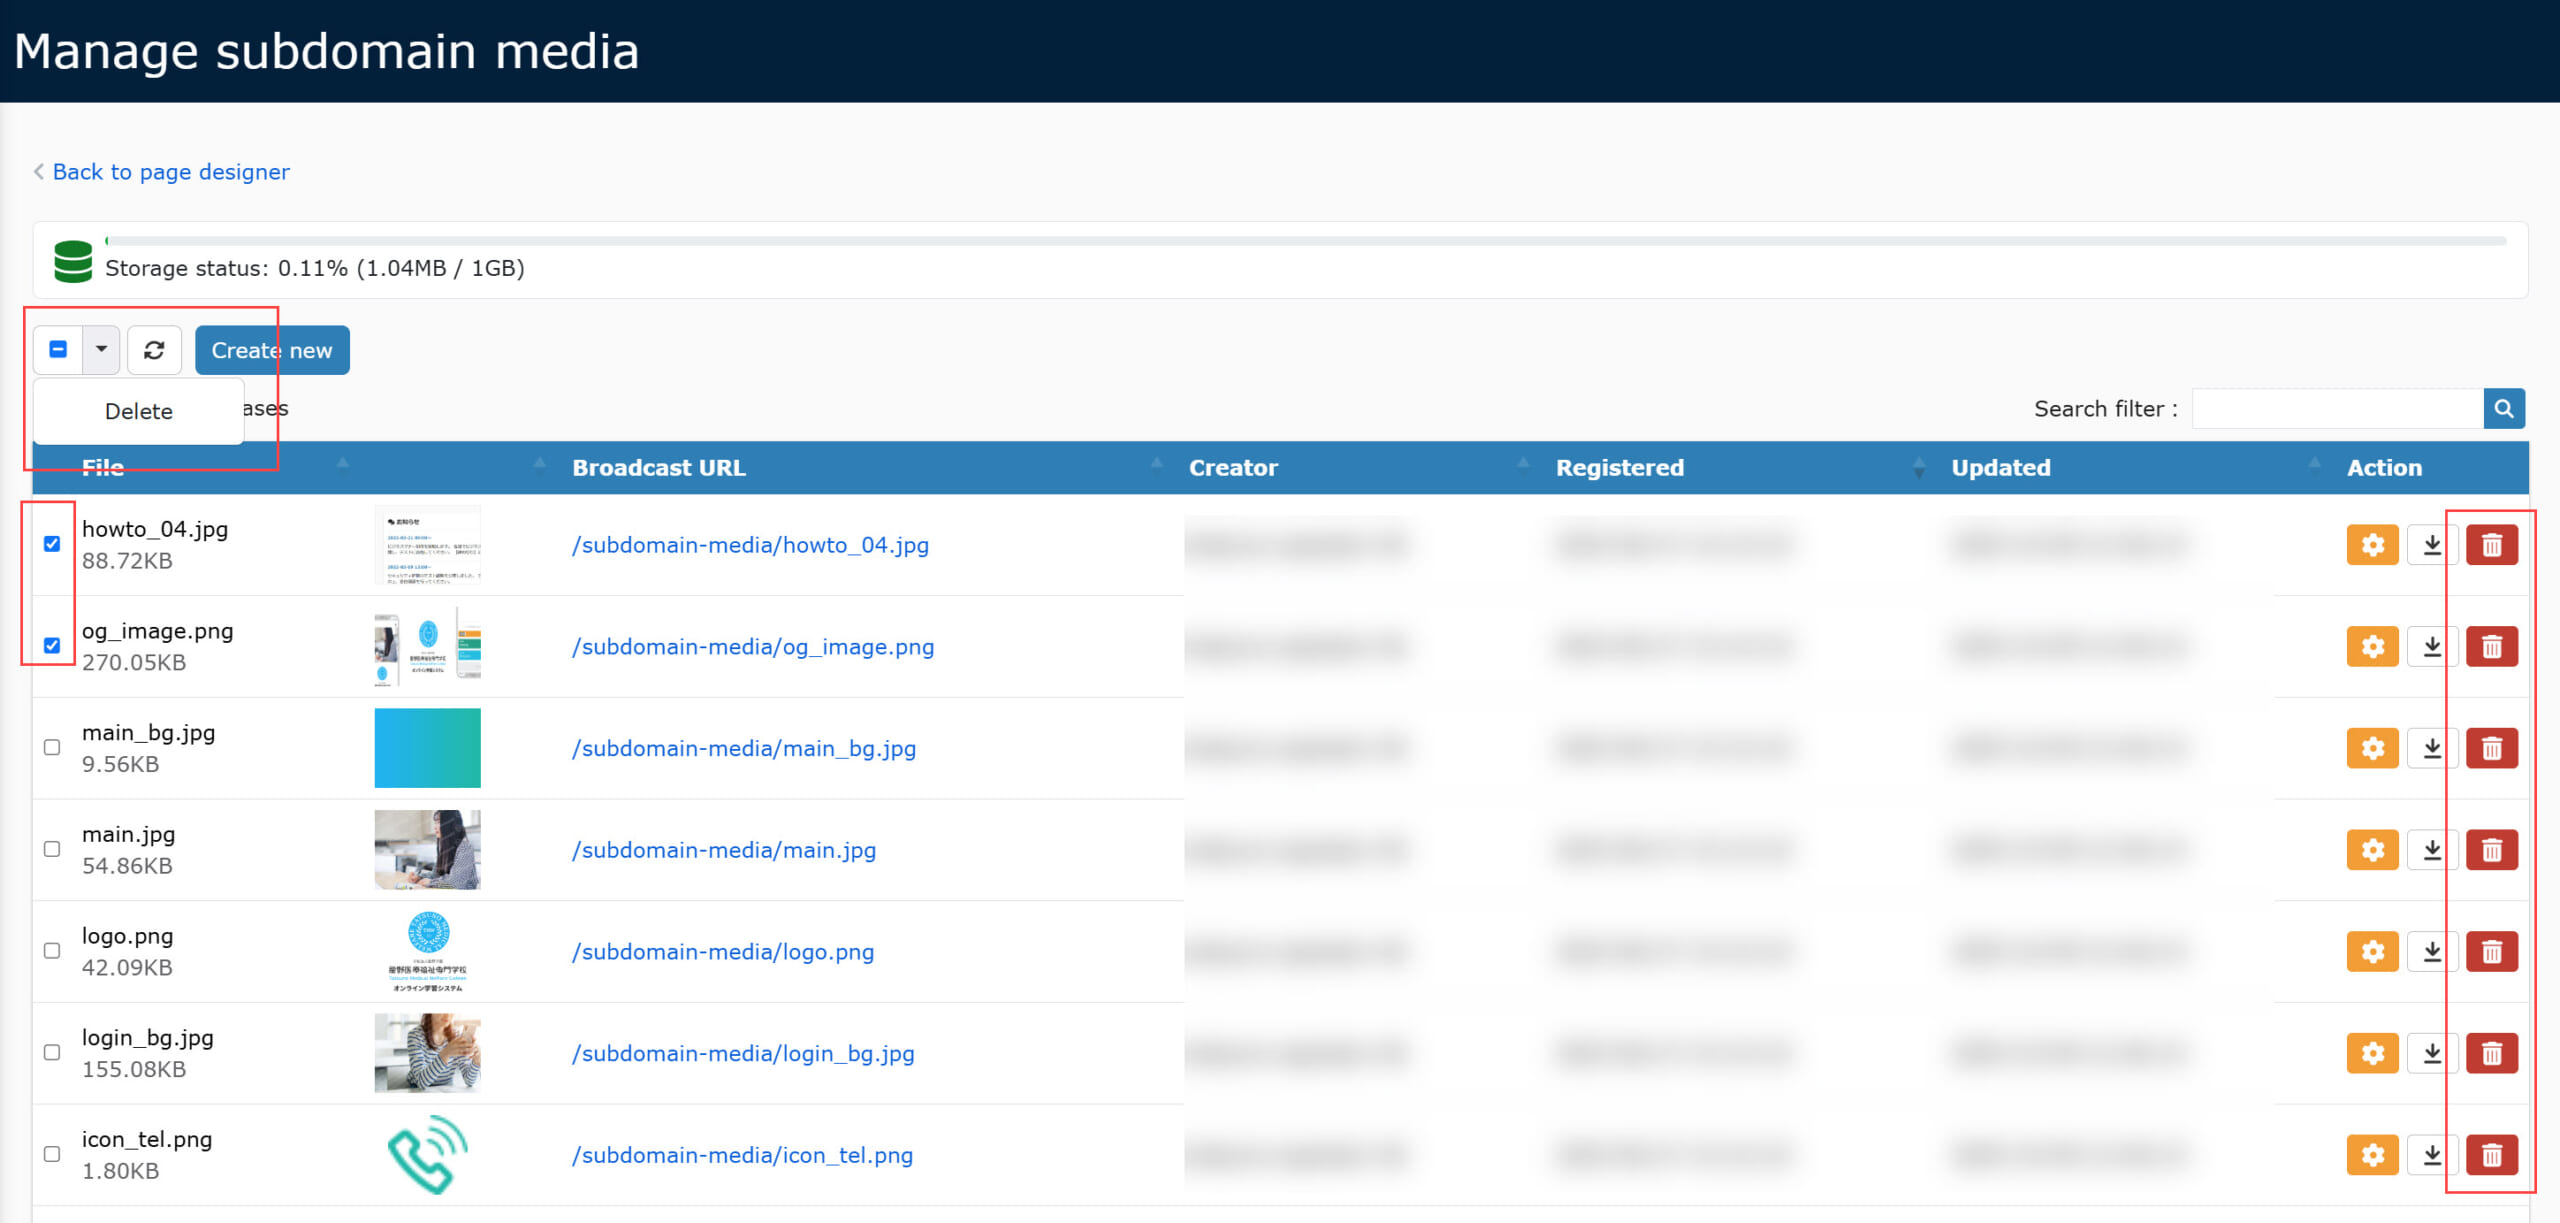This screenshot has width=2560, height=1223.
Task: Click the storage status progress bar
Action: tap(1305, 241)
